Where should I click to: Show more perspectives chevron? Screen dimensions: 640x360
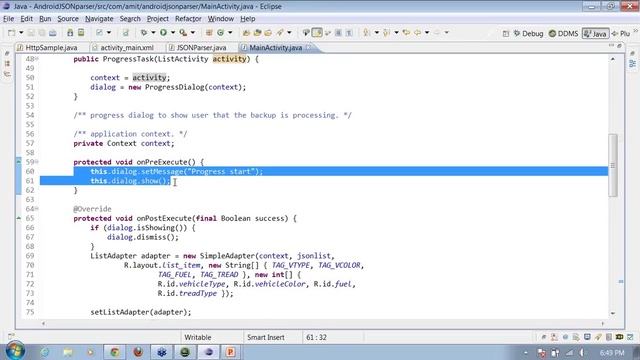[636, 31]
